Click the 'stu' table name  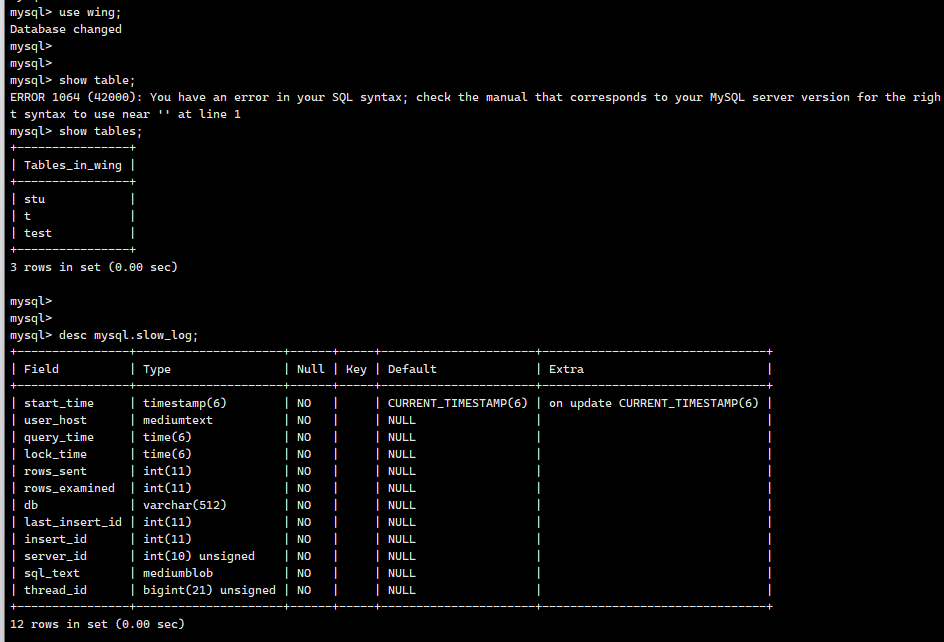tap(34, 199)
